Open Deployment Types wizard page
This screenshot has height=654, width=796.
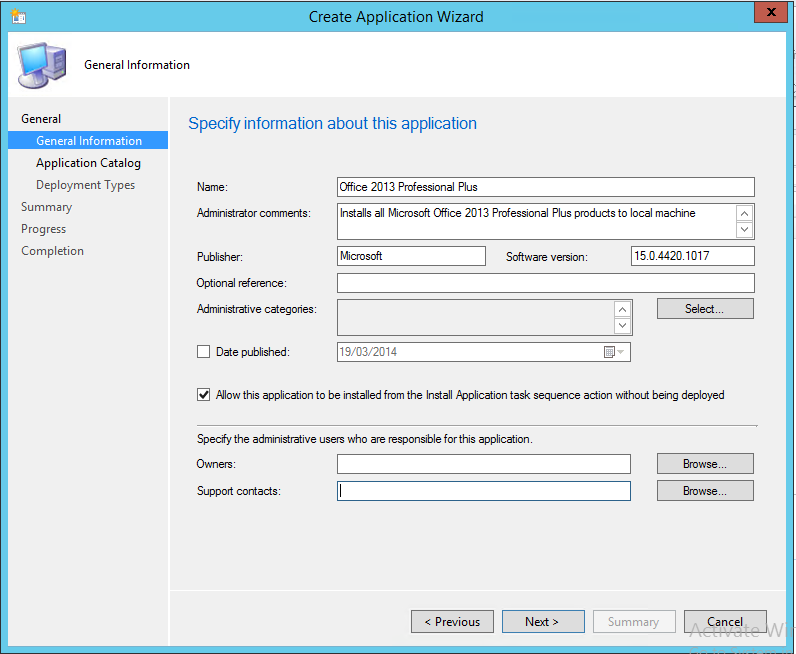point(85,185)
